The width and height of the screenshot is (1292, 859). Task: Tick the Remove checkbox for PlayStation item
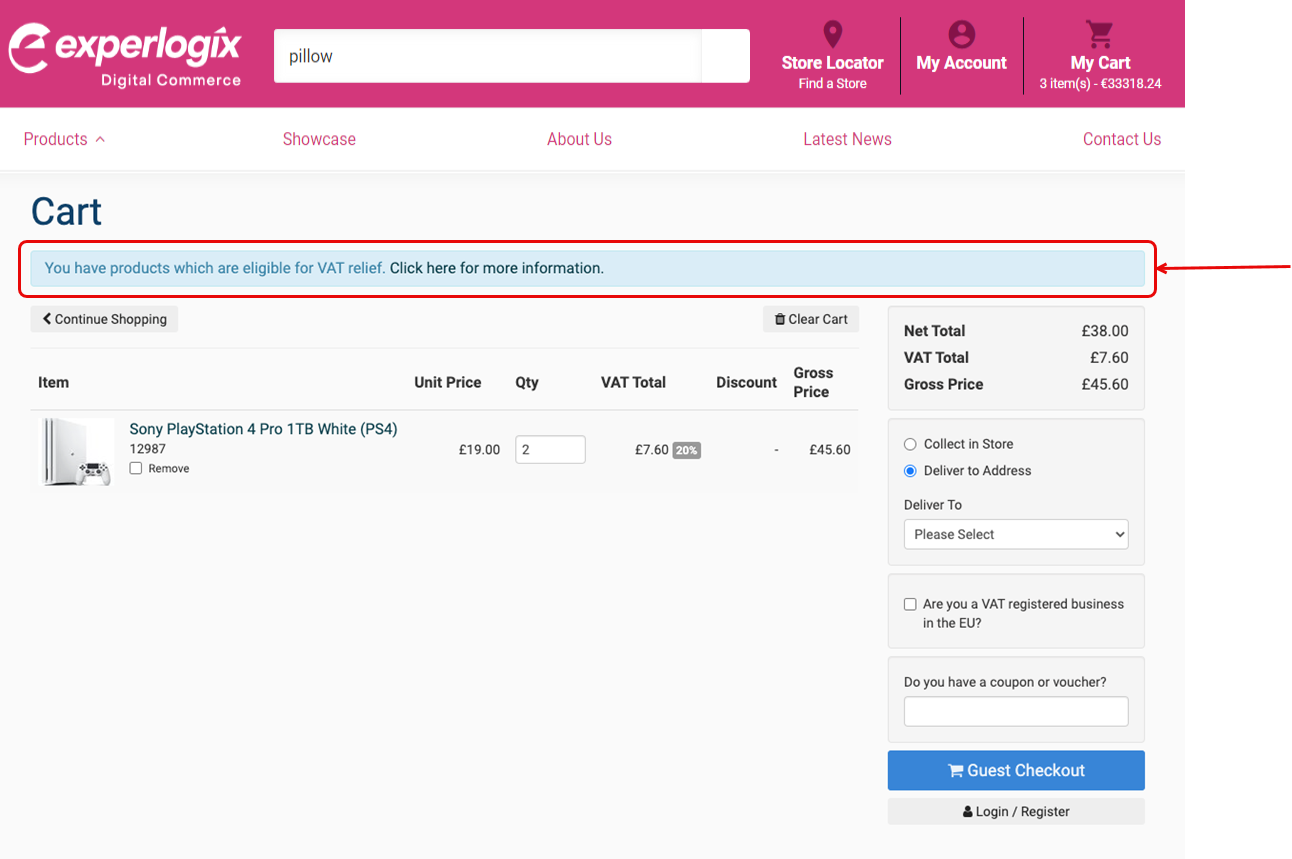pos(136,468)
